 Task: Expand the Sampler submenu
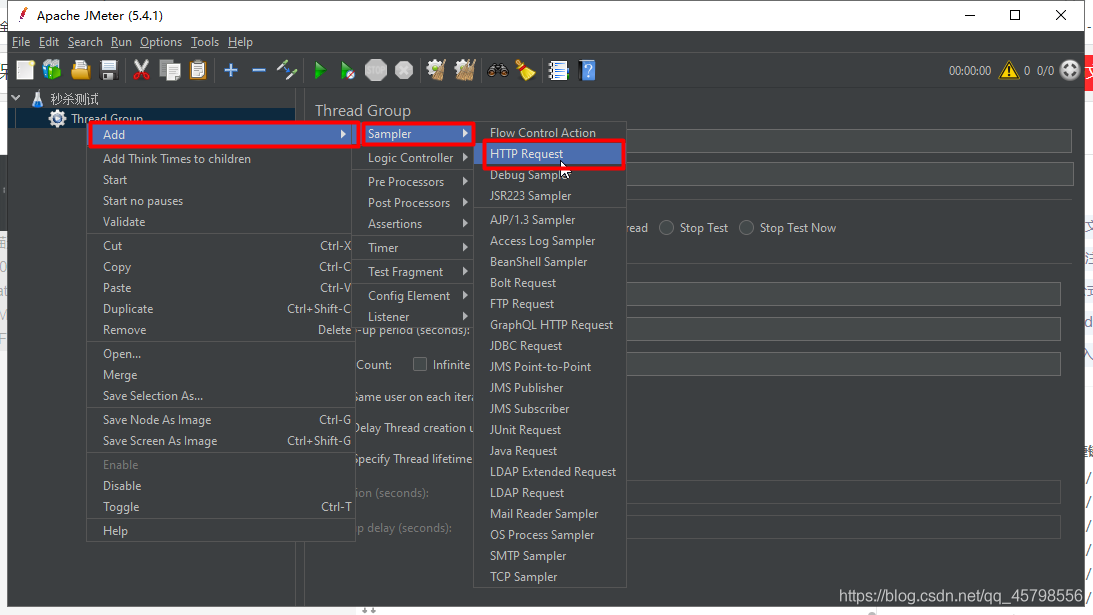pos(418,134)
